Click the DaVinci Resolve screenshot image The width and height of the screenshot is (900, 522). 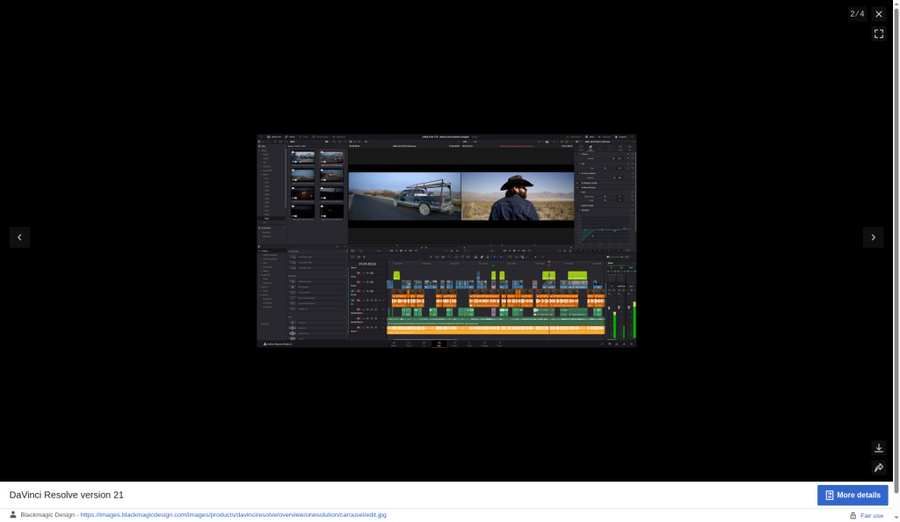pyautogui.click(x=447, y=241)
